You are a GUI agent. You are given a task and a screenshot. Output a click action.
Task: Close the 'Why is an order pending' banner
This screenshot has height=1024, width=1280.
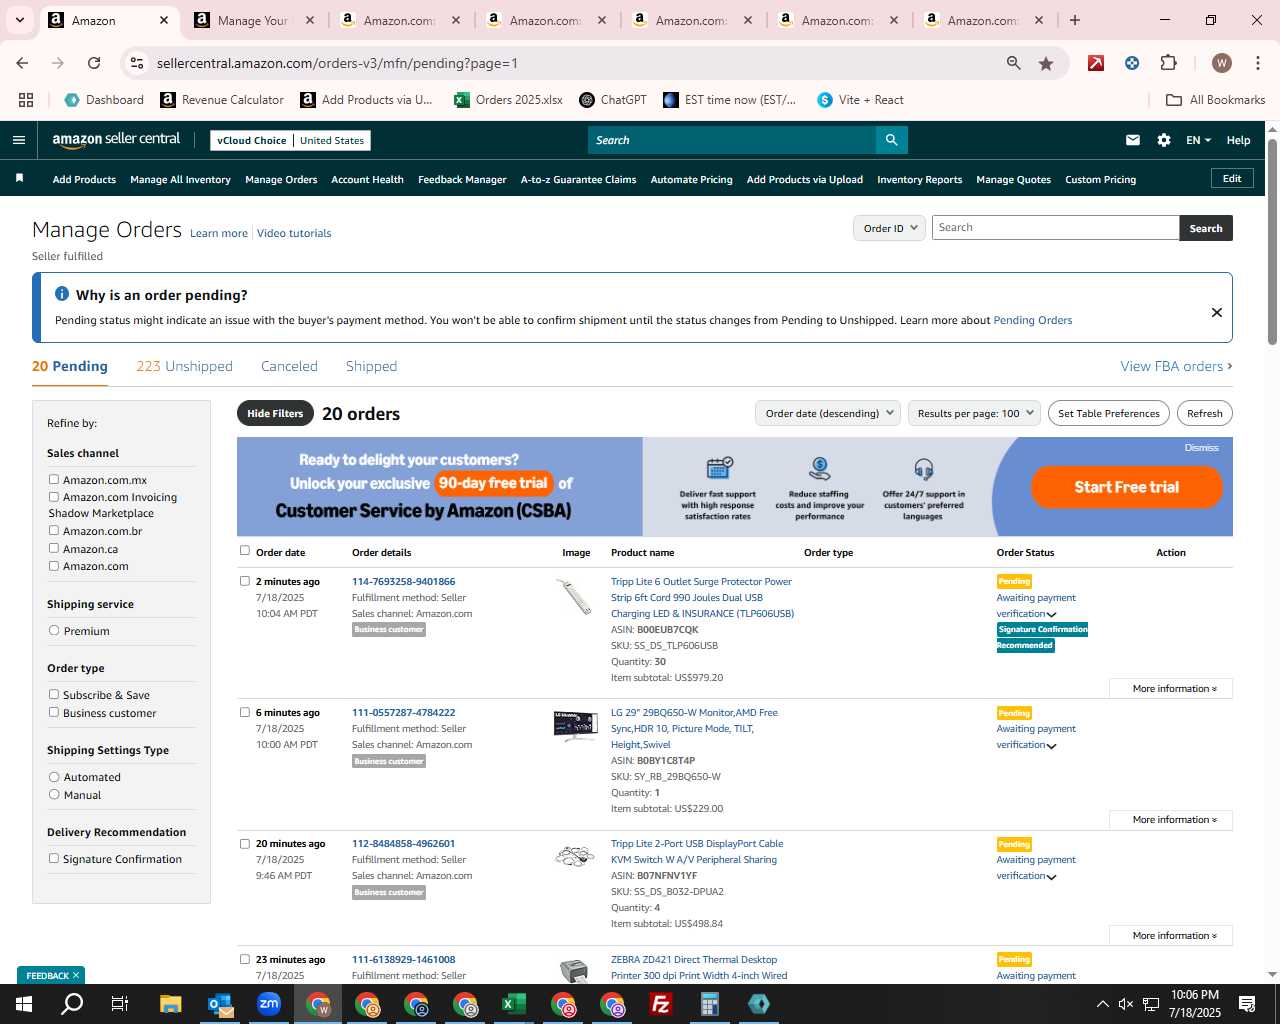1216,312
